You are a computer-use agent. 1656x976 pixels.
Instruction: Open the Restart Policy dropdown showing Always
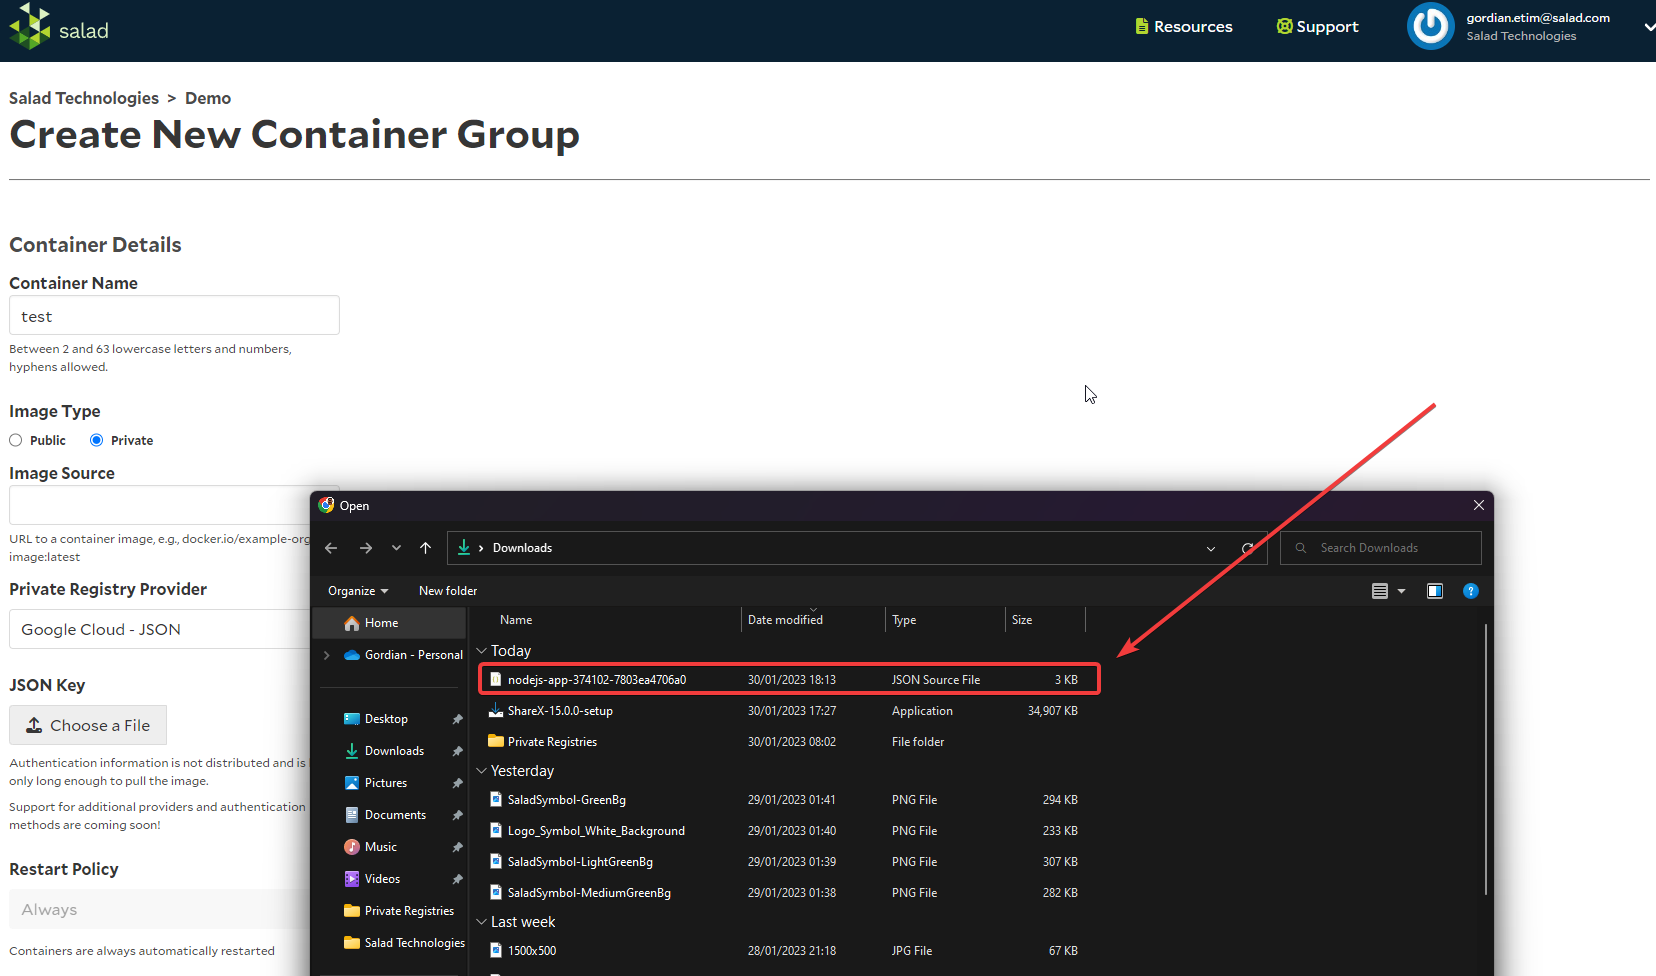point(160,909)
